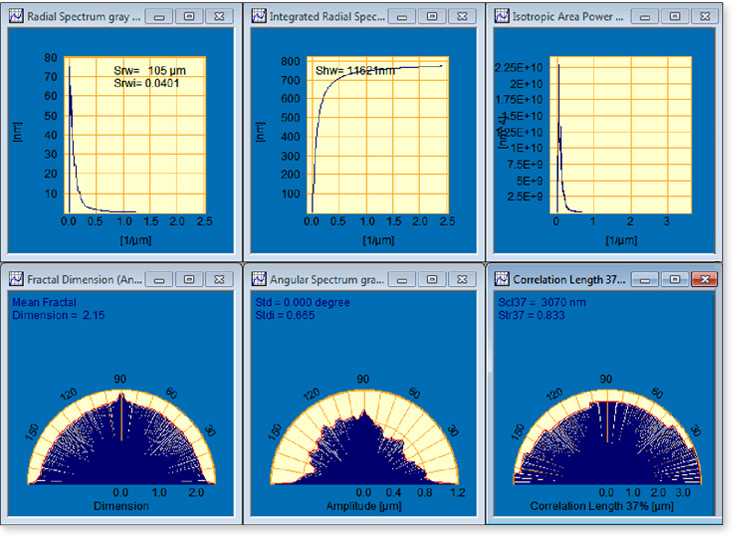Select the Isotropic Area Power title bar text
The width and height of the screenshot is (735, 541).
tap(568, 16)
